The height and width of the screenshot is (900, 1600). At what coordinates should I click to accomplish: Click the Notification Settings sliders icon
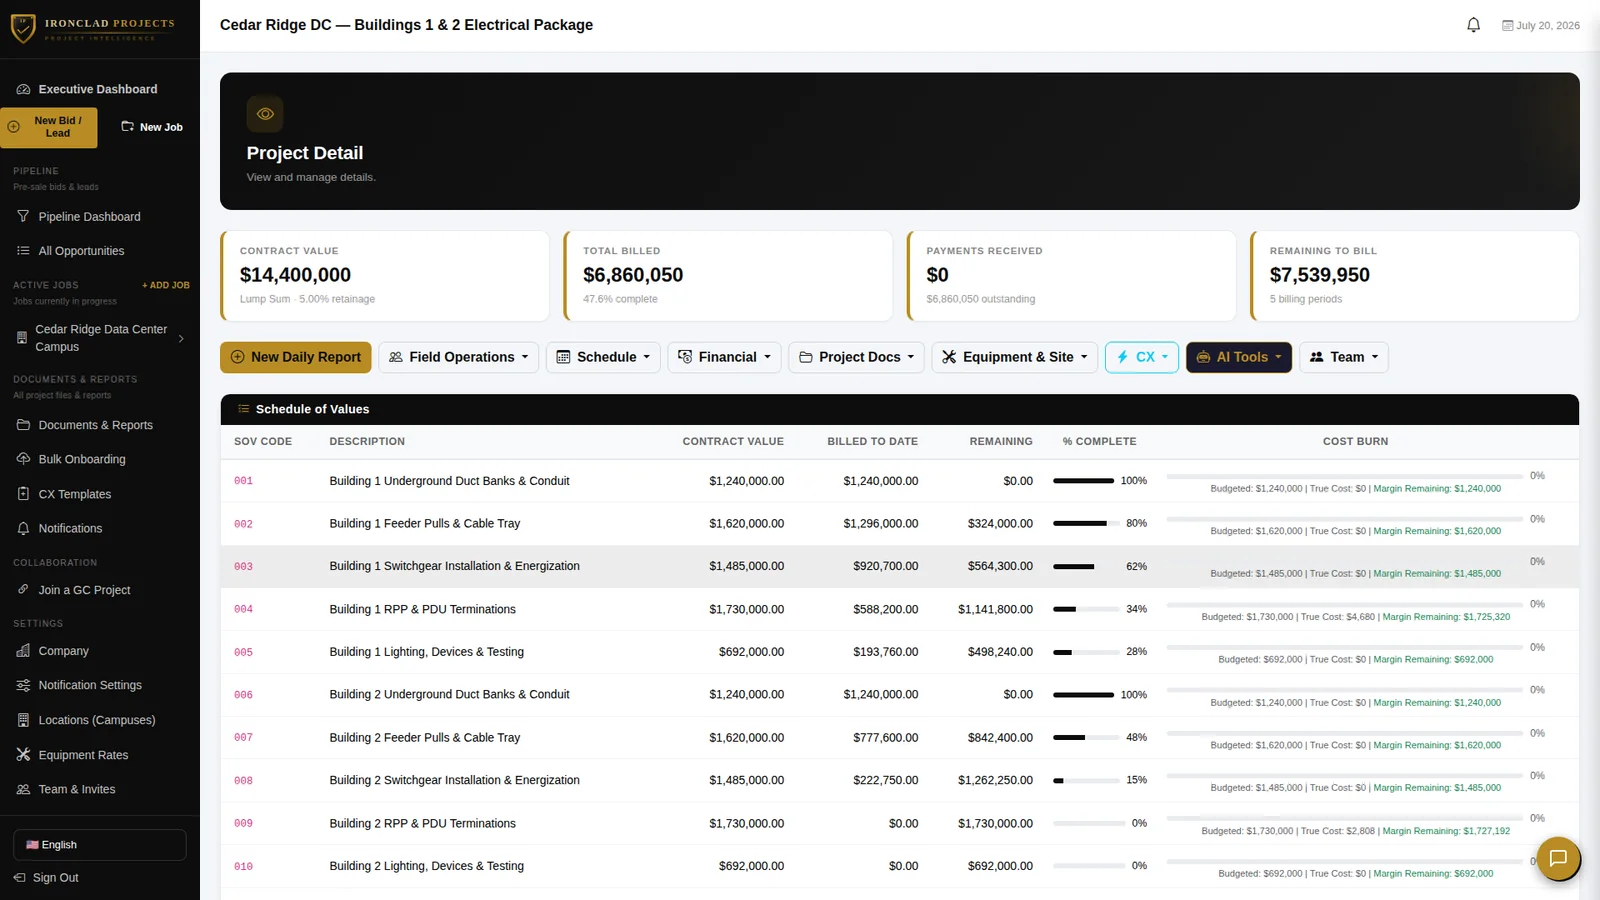(23, 685)
